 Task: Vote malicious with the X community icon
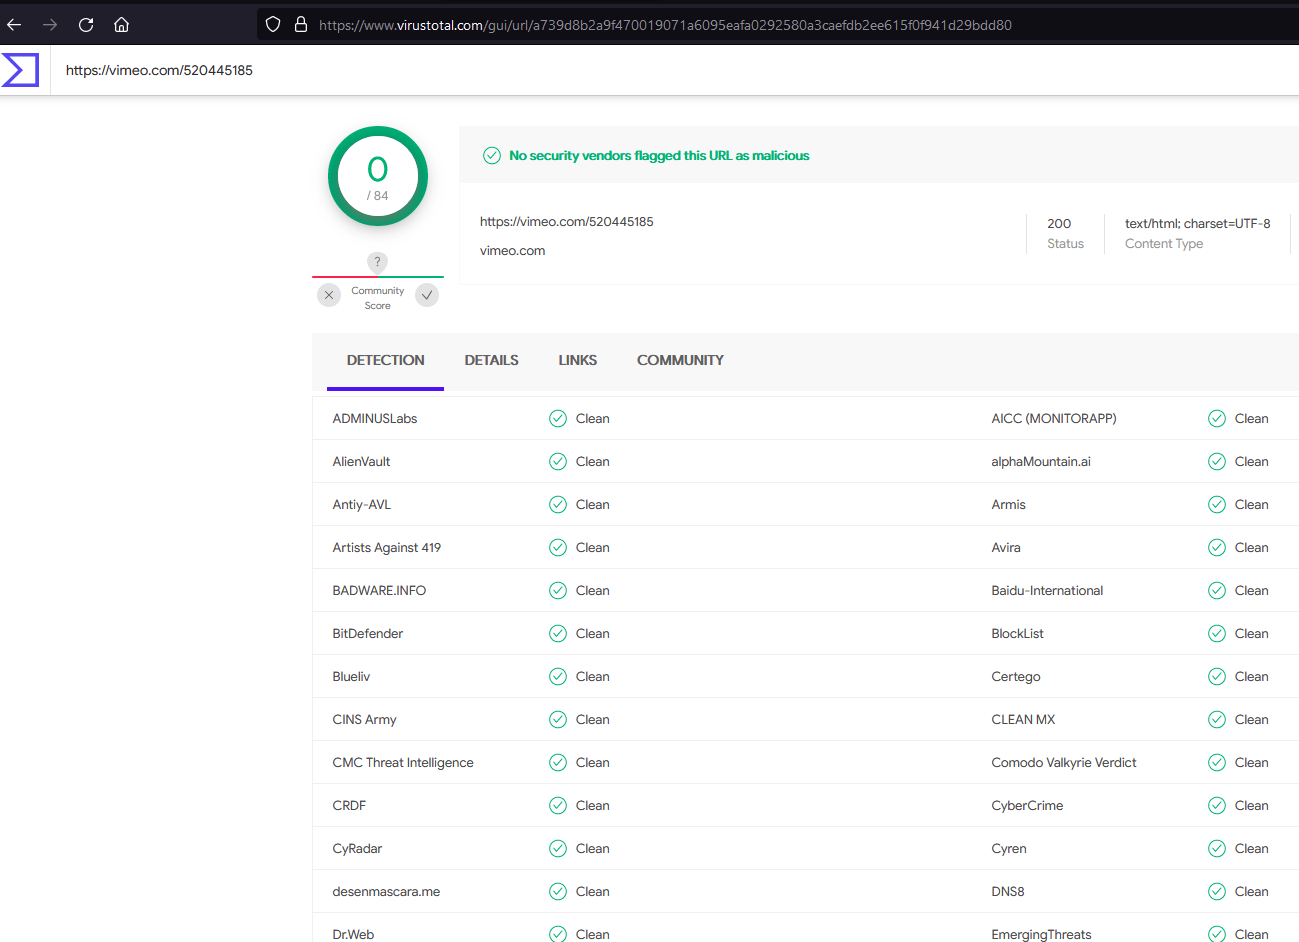[x=329, y=295]
